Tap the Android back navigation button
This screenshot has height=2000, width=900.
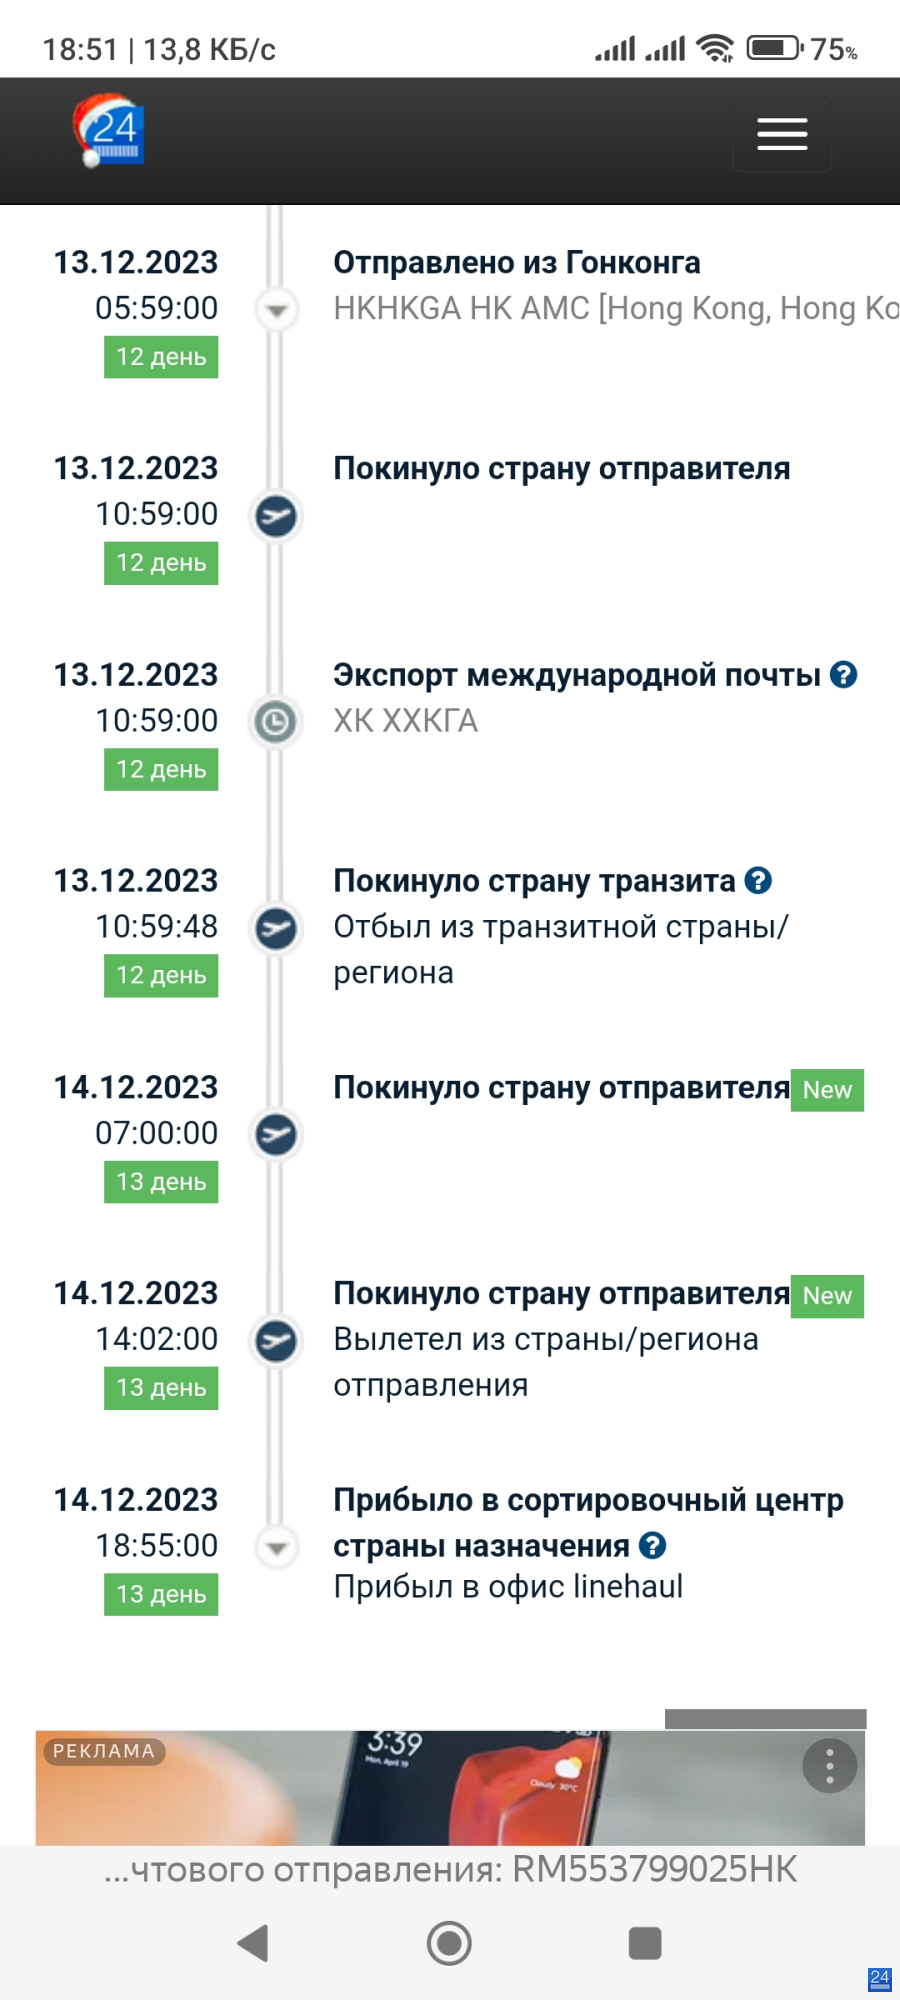click(253, 1943)
